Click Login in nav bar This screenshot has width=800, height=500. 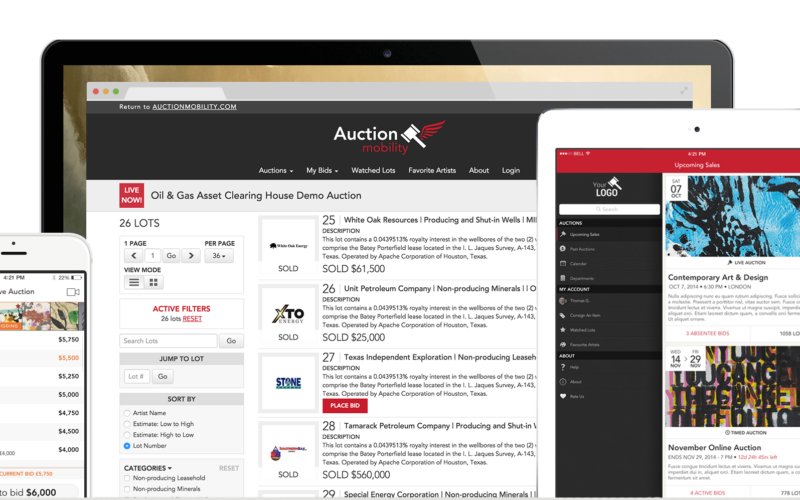(511, 170)
